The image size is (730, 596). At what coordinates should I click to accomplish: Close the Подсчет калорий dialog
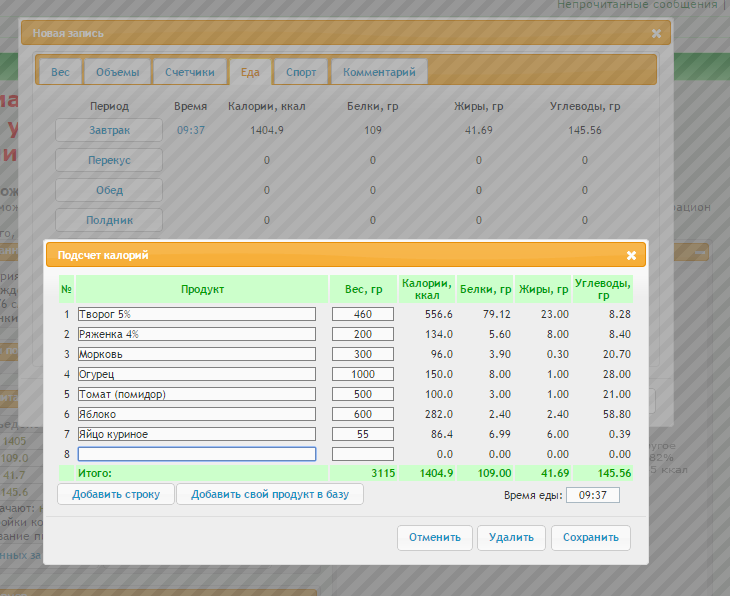[x=631, y=255]
